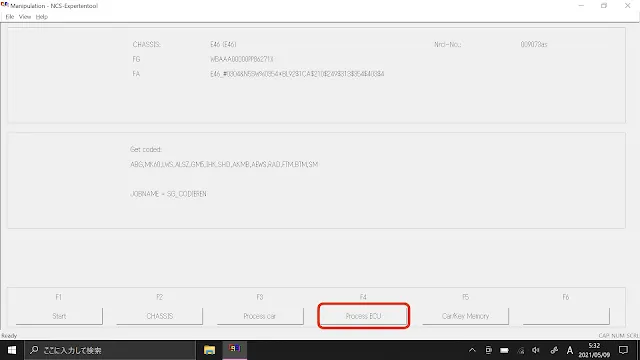Click the CHASSIS value E46 (E46)
The height and width of the screenshot is (360, 640).
223,44
